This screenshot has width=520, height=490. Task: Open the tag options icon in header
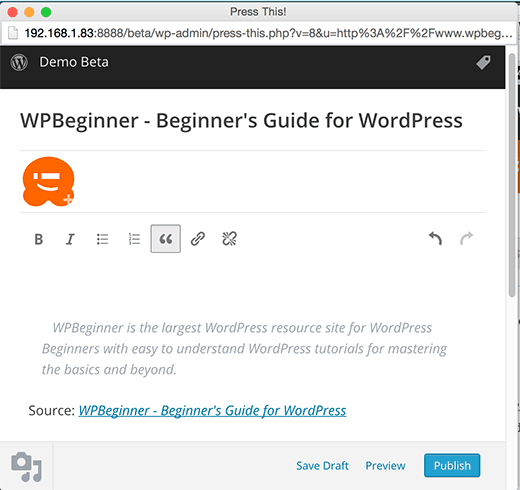coord(483,62)
